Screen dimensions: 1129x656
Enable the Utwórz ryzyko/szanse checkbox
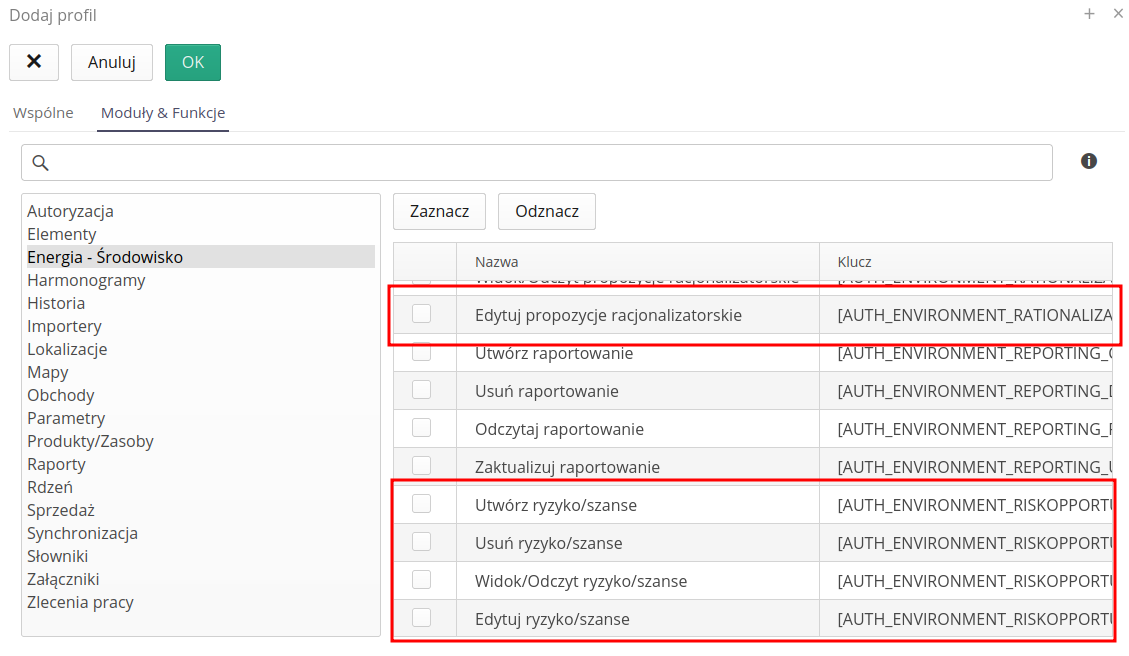(422, 504)
